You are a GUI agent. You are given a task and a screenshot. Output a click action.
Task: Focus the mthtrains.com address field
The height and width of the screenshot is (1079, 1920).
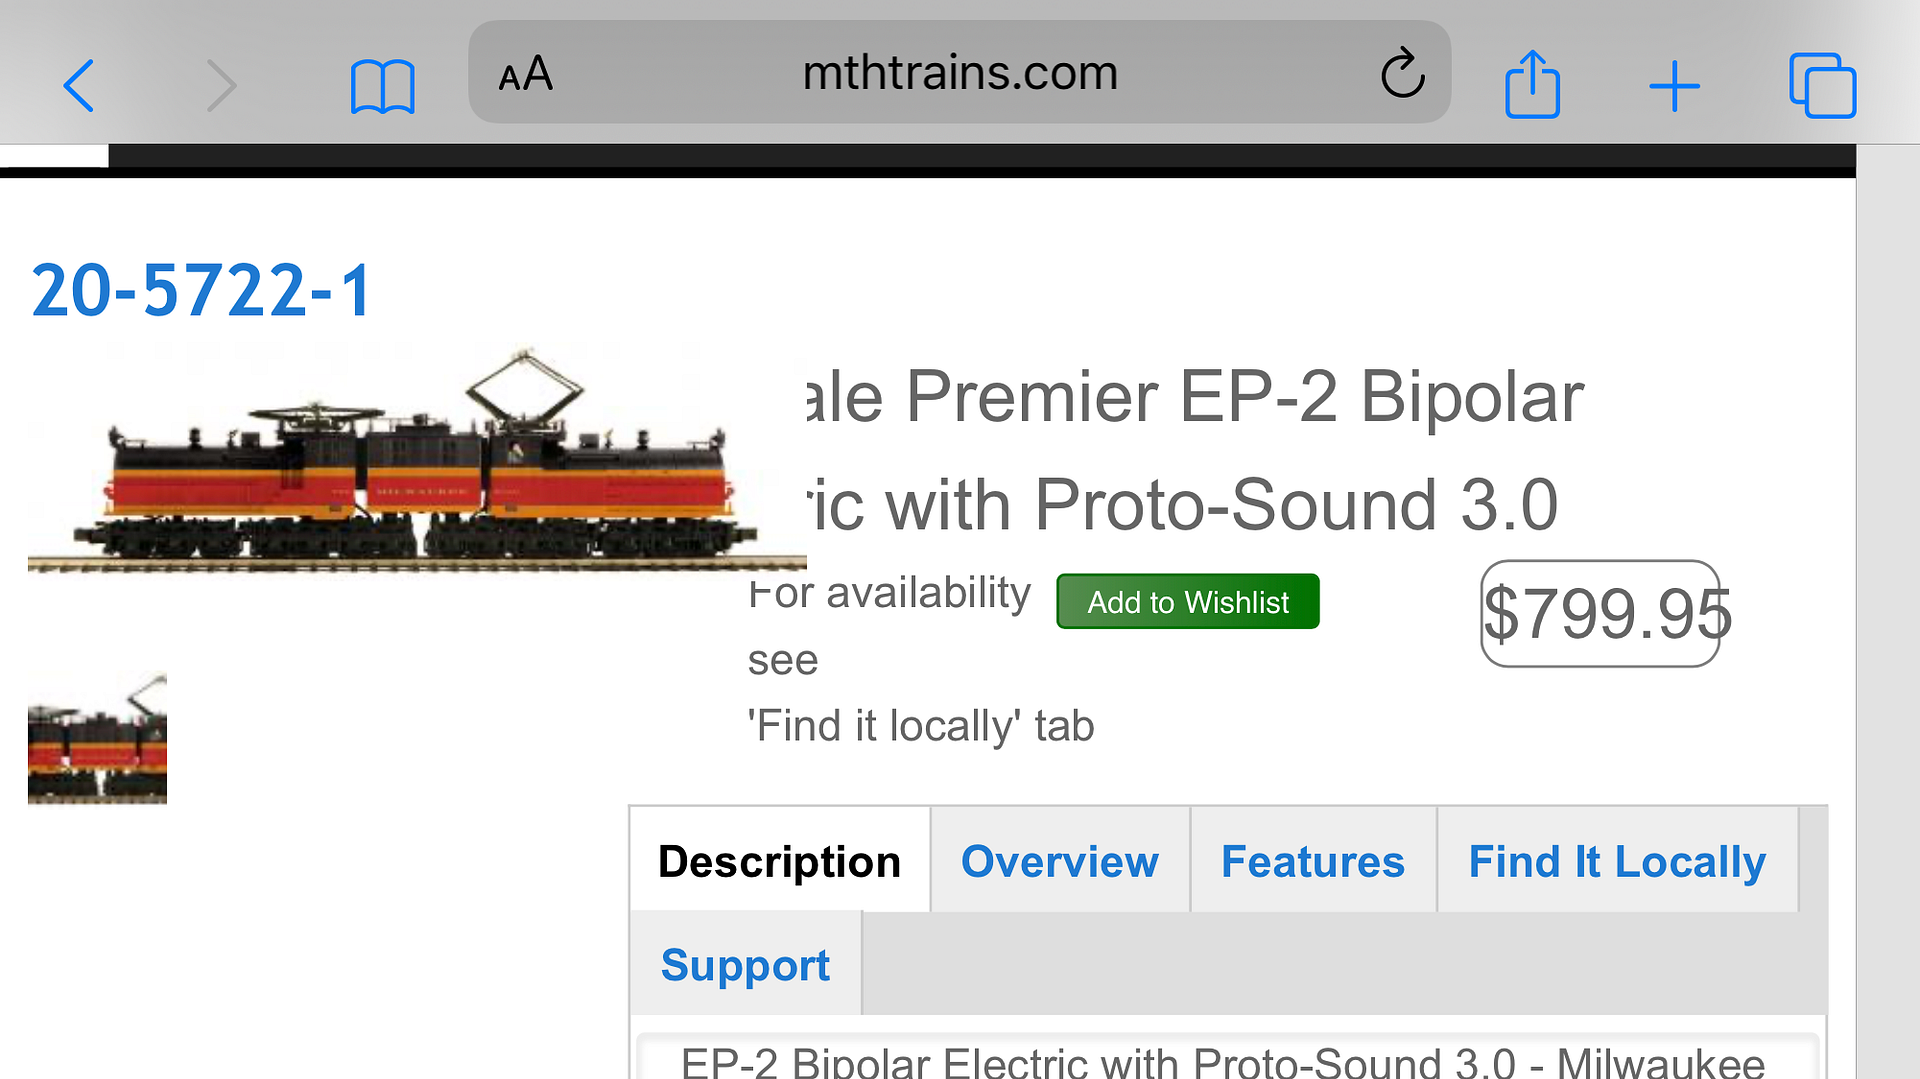959,73
